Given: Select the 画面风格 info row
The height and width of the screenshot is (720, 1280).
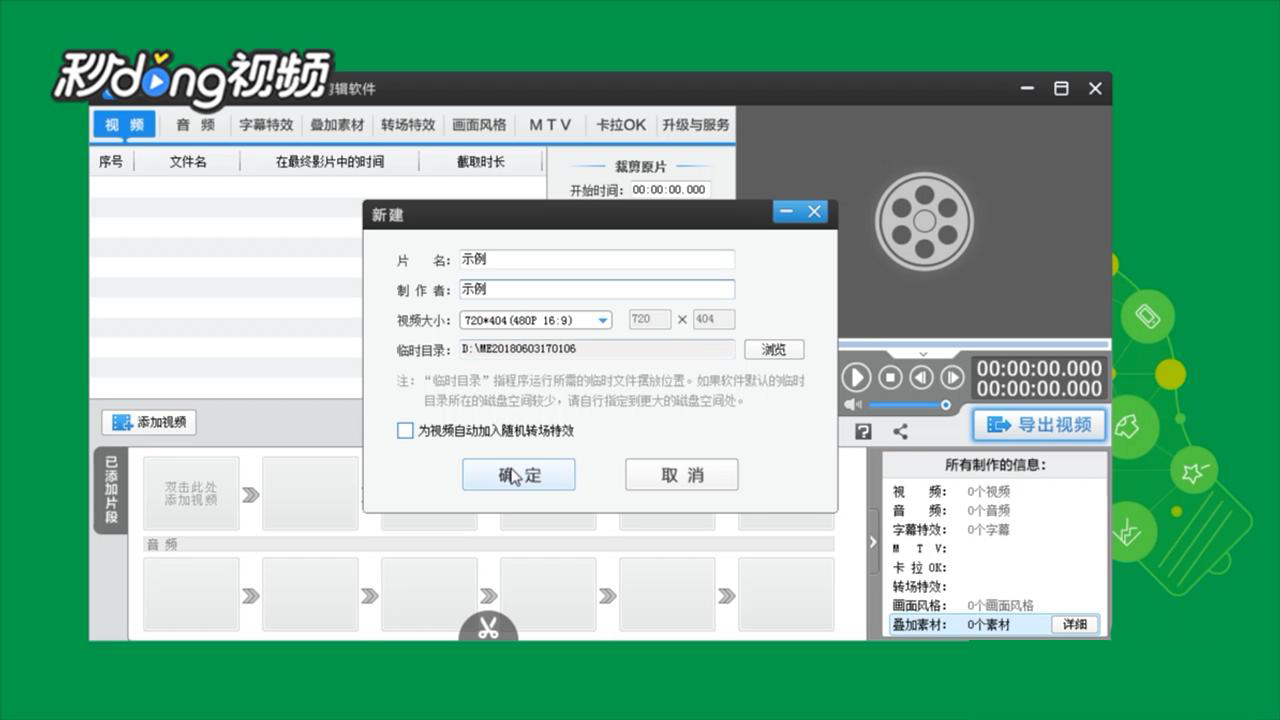Looking at the screenshot, I should (995, 605).
